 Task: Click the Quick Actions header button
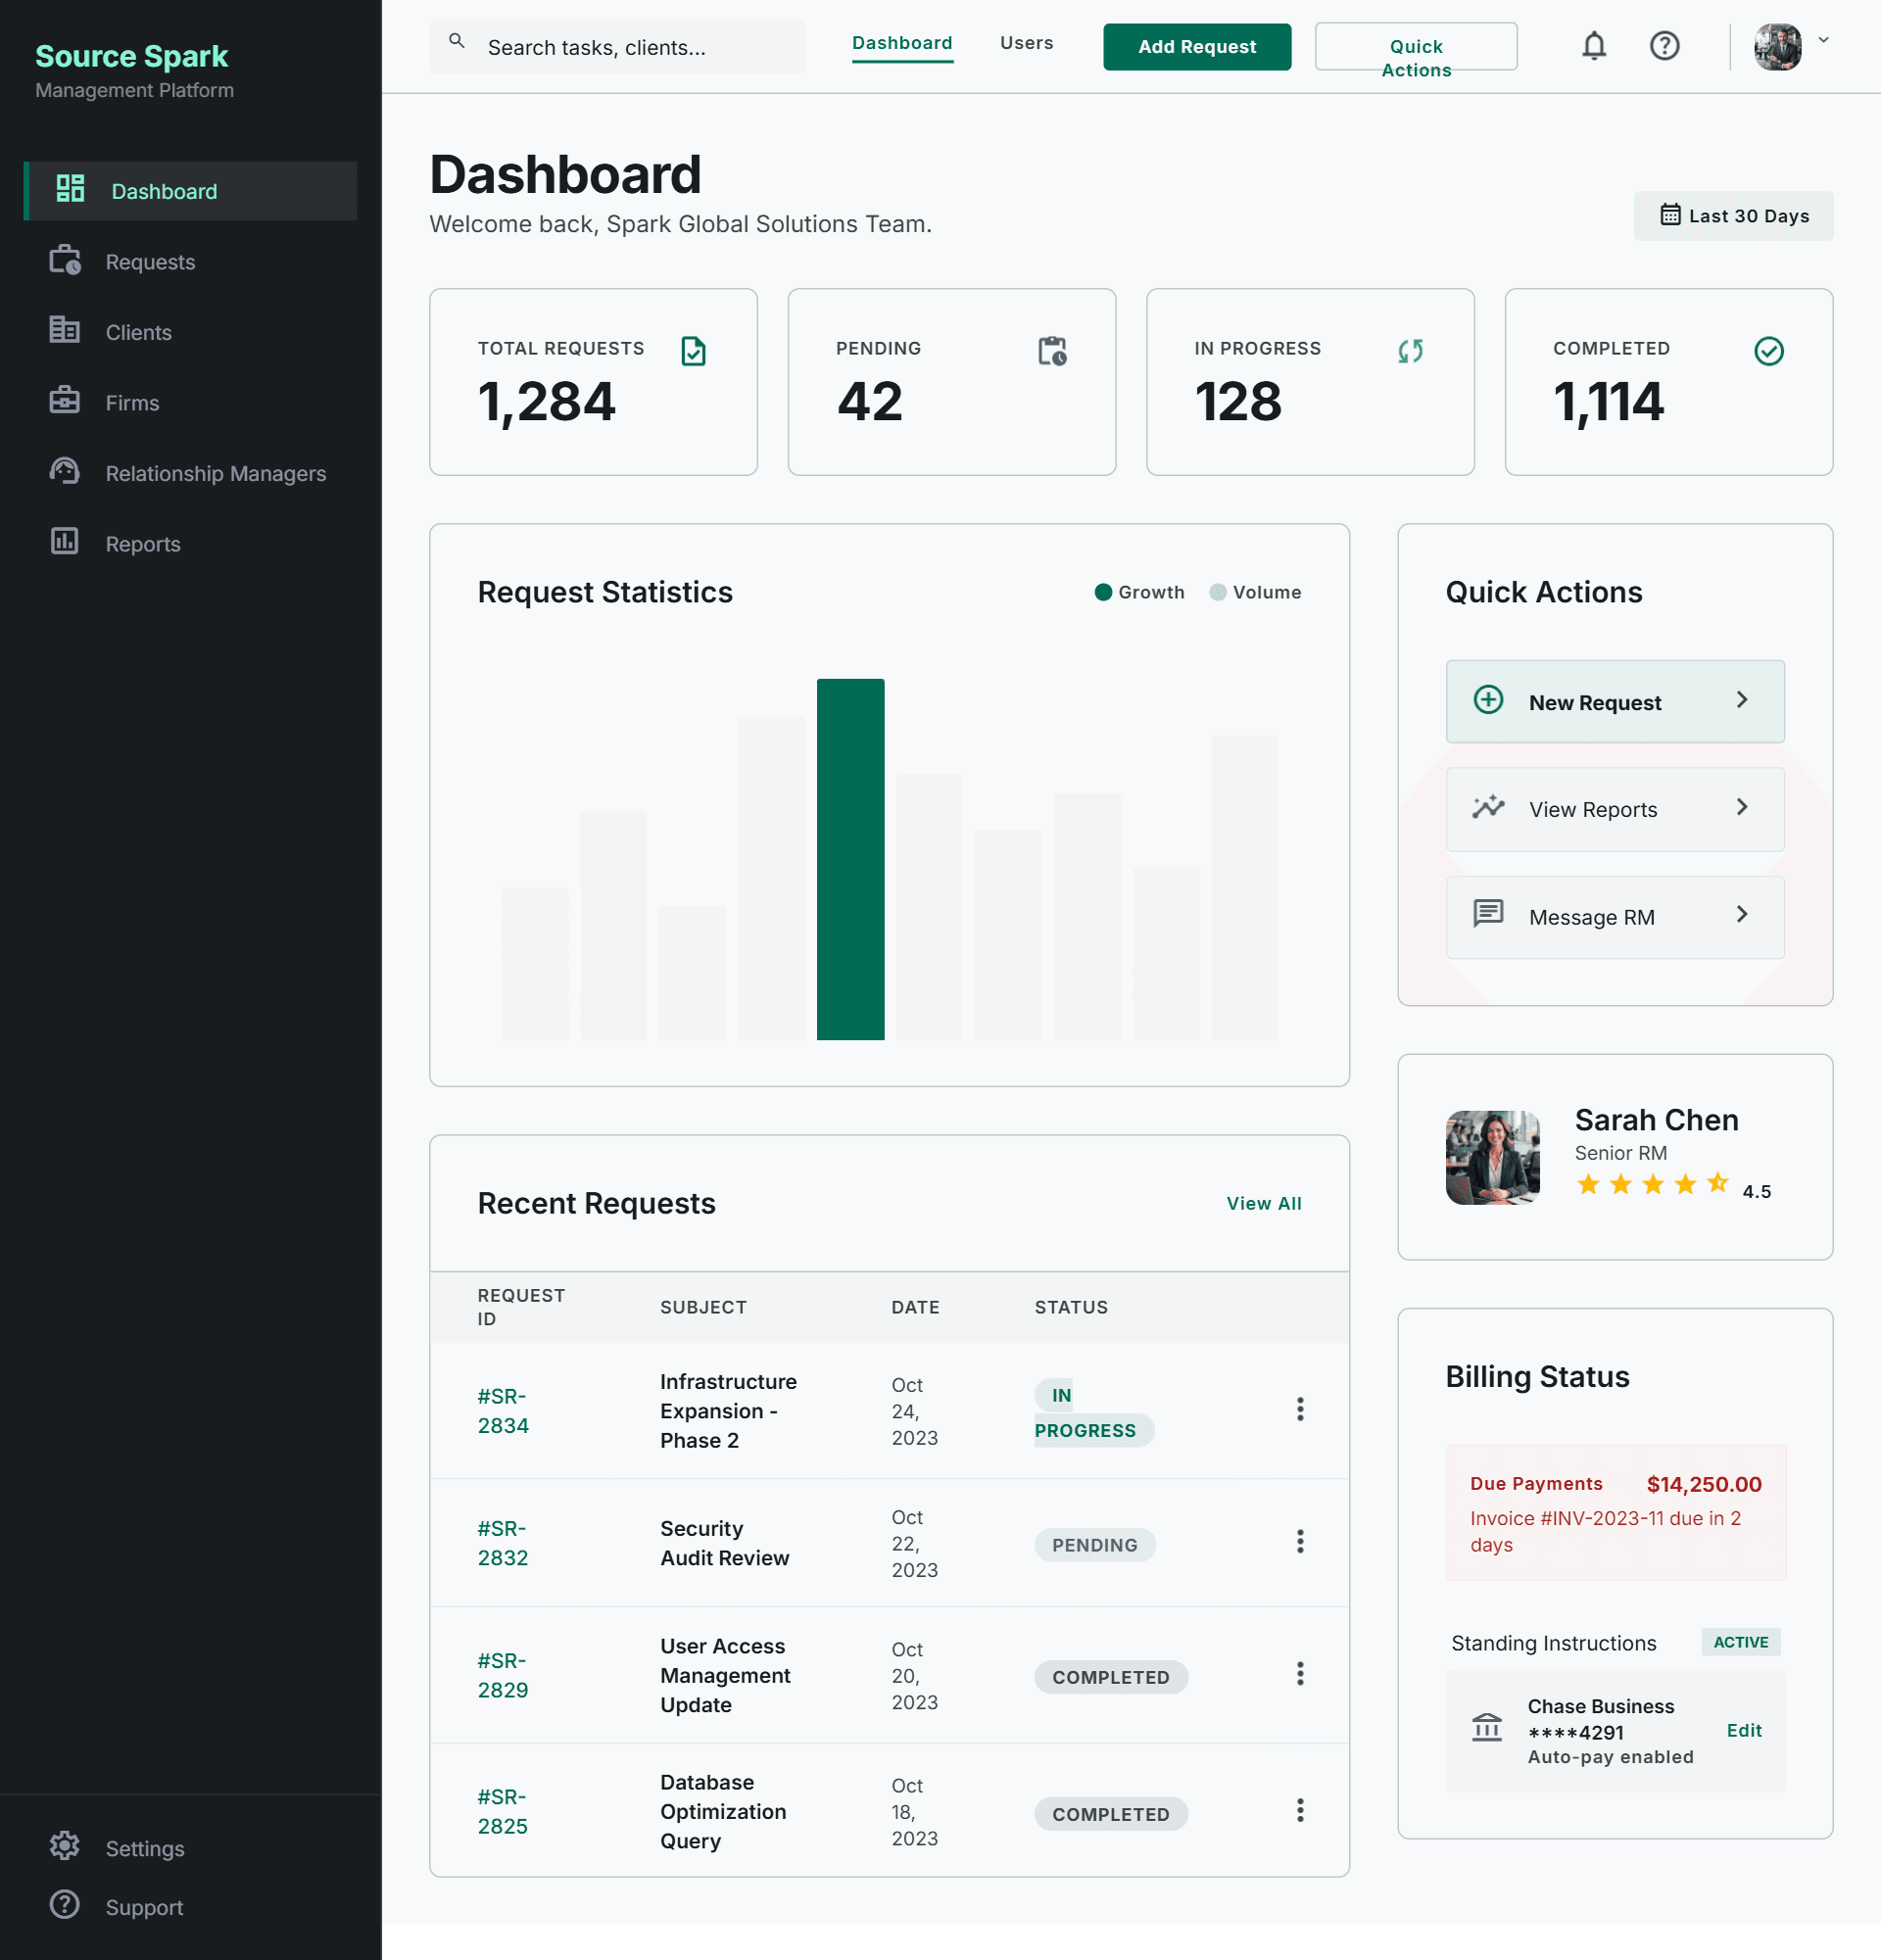(x=1416, y=47)
